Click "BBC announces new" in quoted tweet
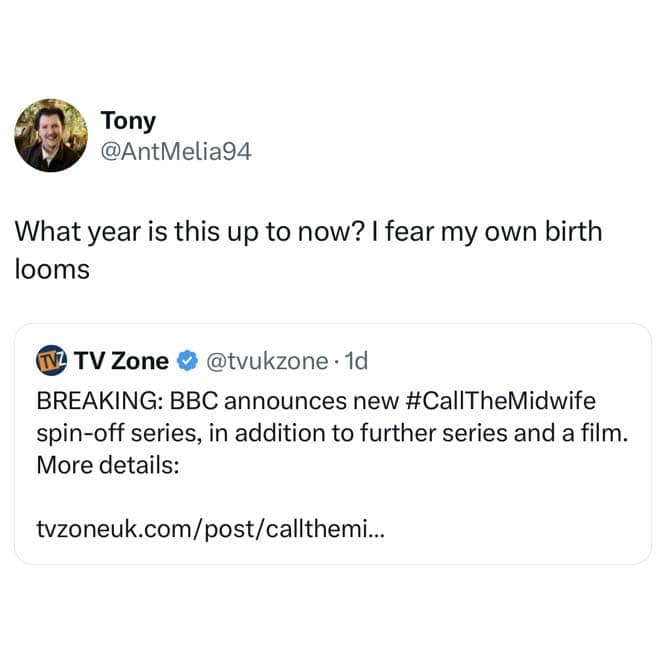The width and height of the screenshot is (666, 667). [286, 401]
